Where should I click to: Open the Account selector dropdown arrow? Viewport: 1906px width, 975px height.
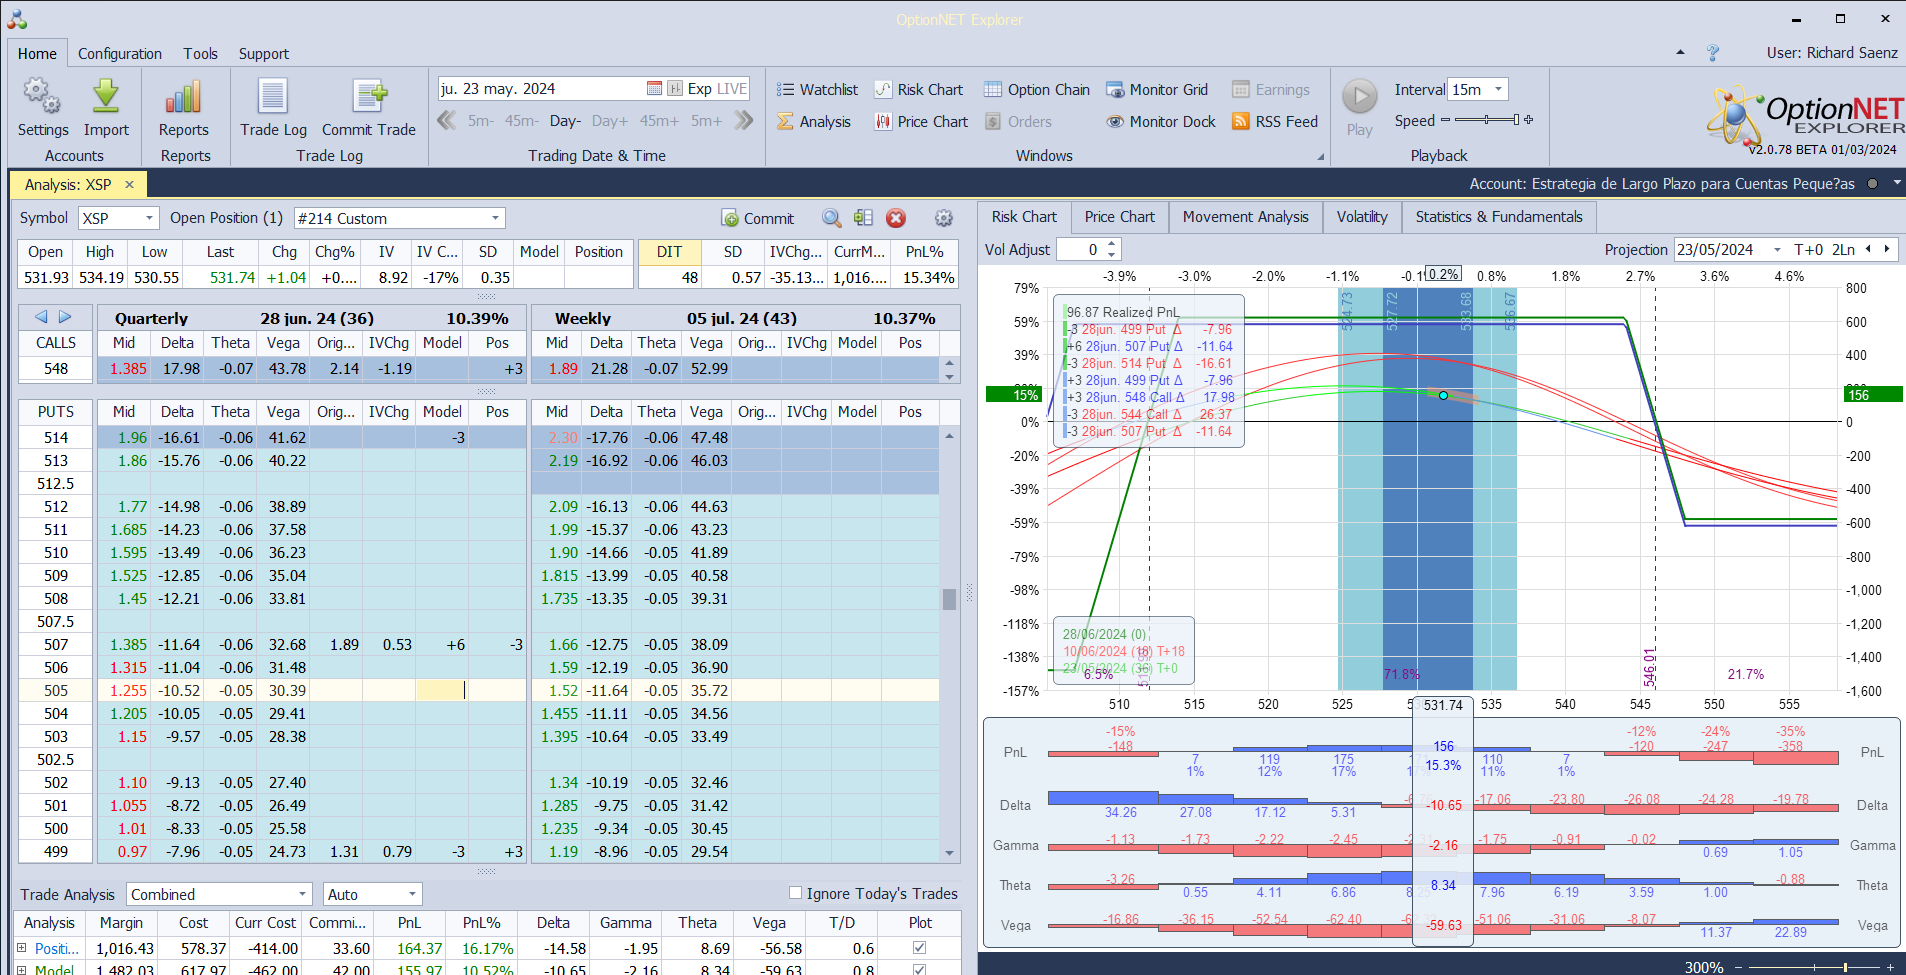click(1896, 184)
